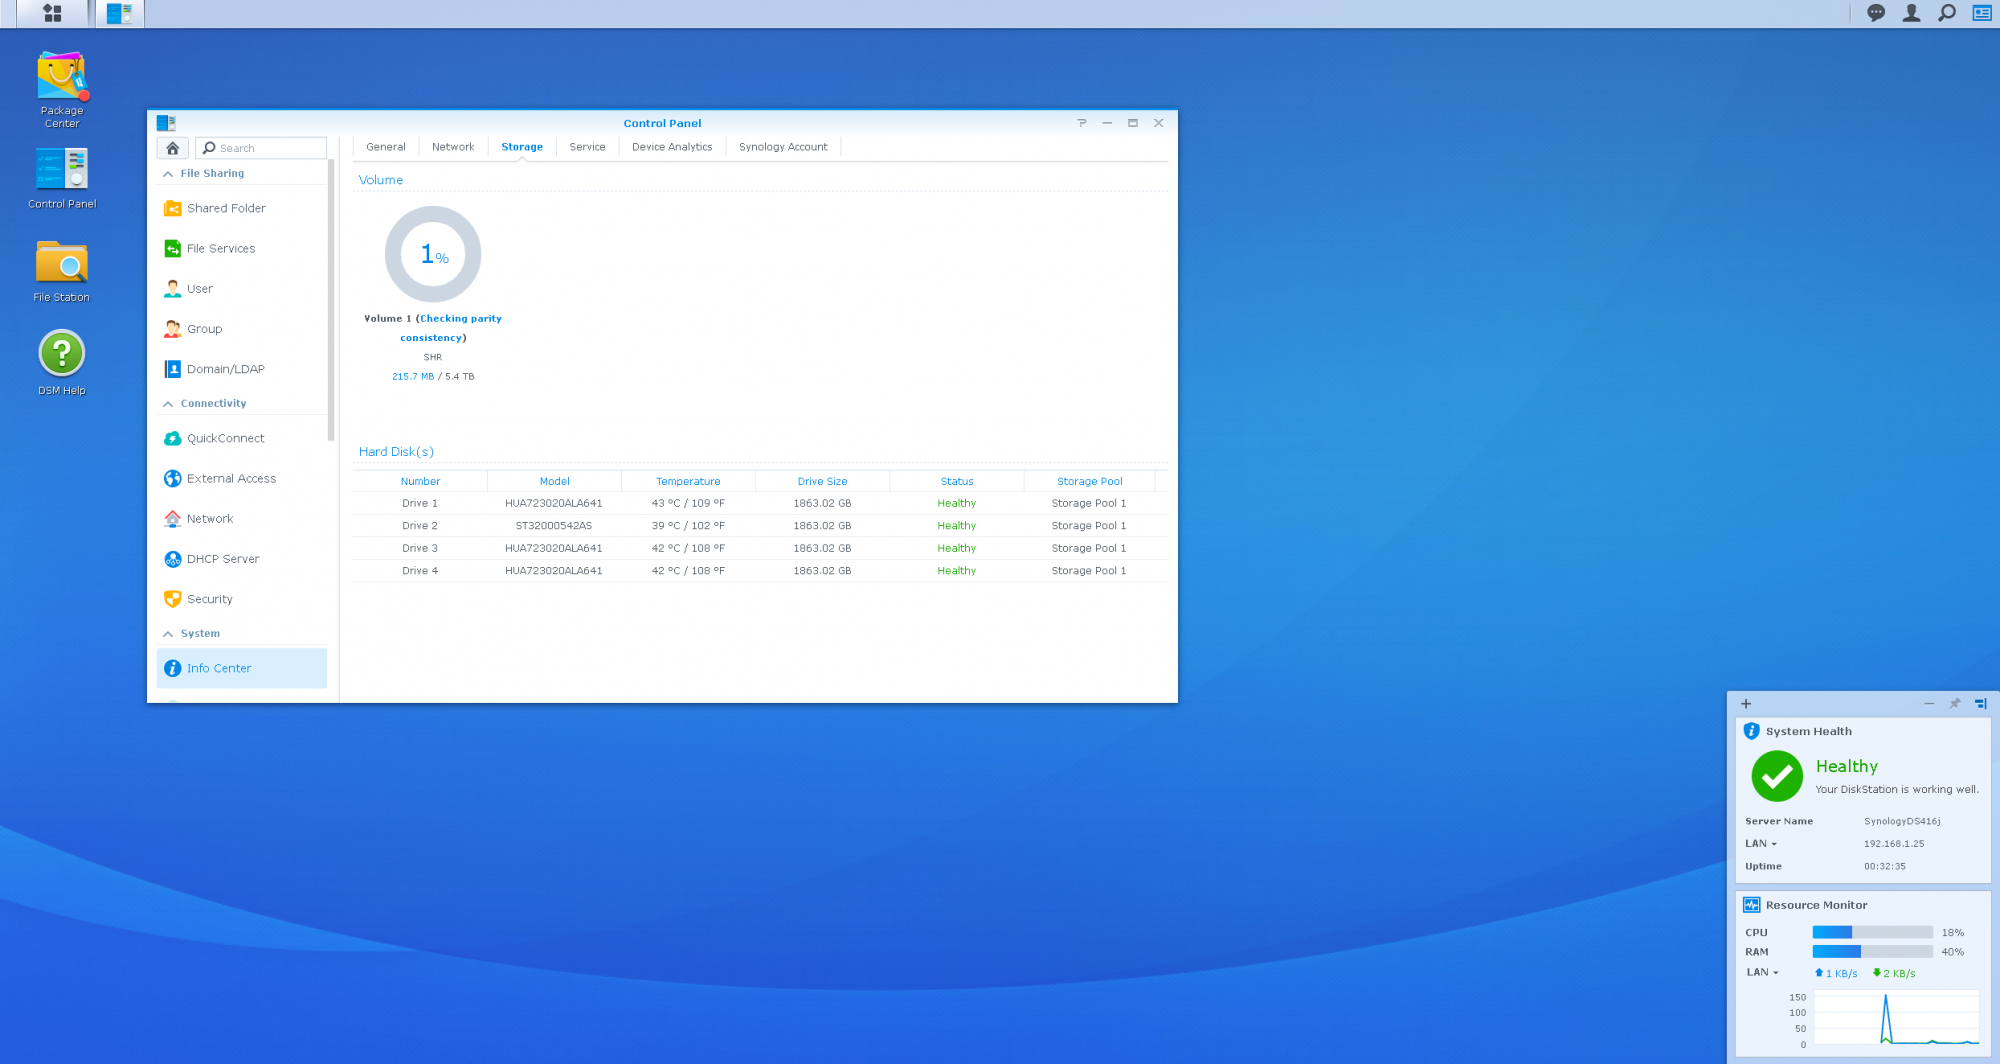Click the Main Menu grid icon
Viewport: 2000px width, 1064px height.
(x=52, y=13)
